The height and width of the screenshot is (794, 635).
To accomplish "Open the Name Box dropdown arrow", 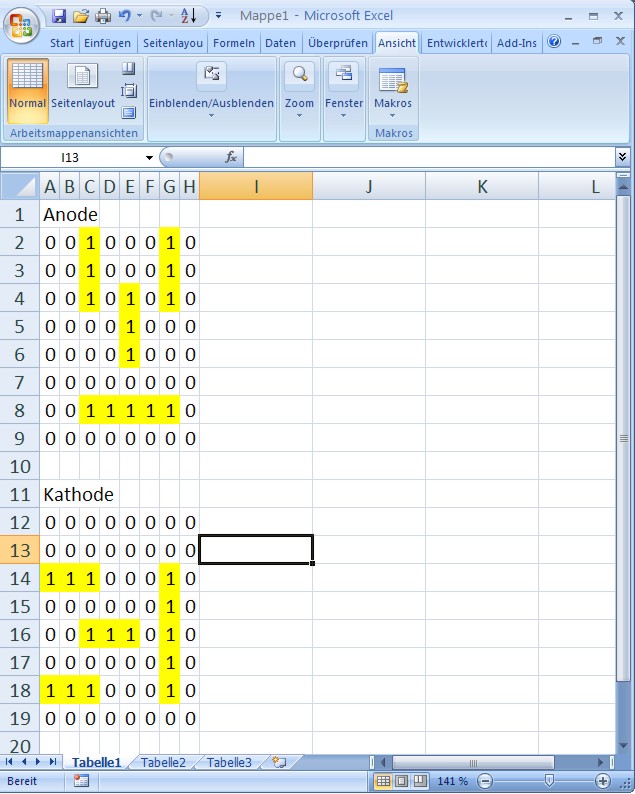I will coord(150,157).
